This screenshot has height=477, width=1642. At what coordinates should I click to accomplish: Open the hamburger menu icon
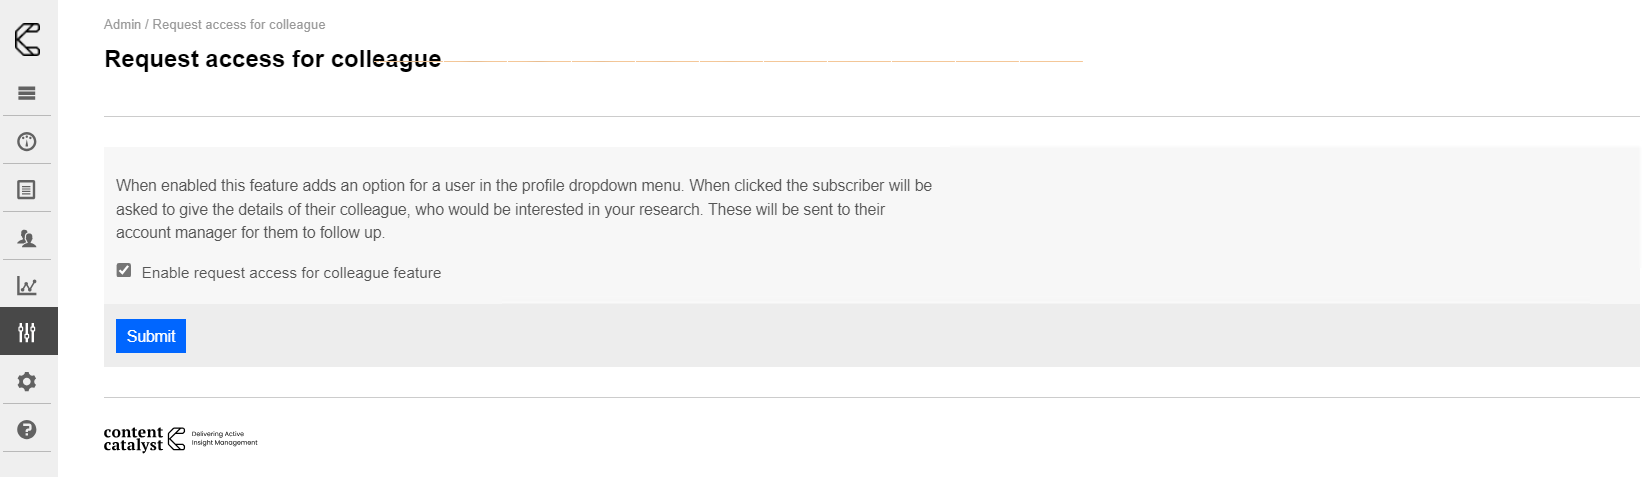click(x=27, y=93)
